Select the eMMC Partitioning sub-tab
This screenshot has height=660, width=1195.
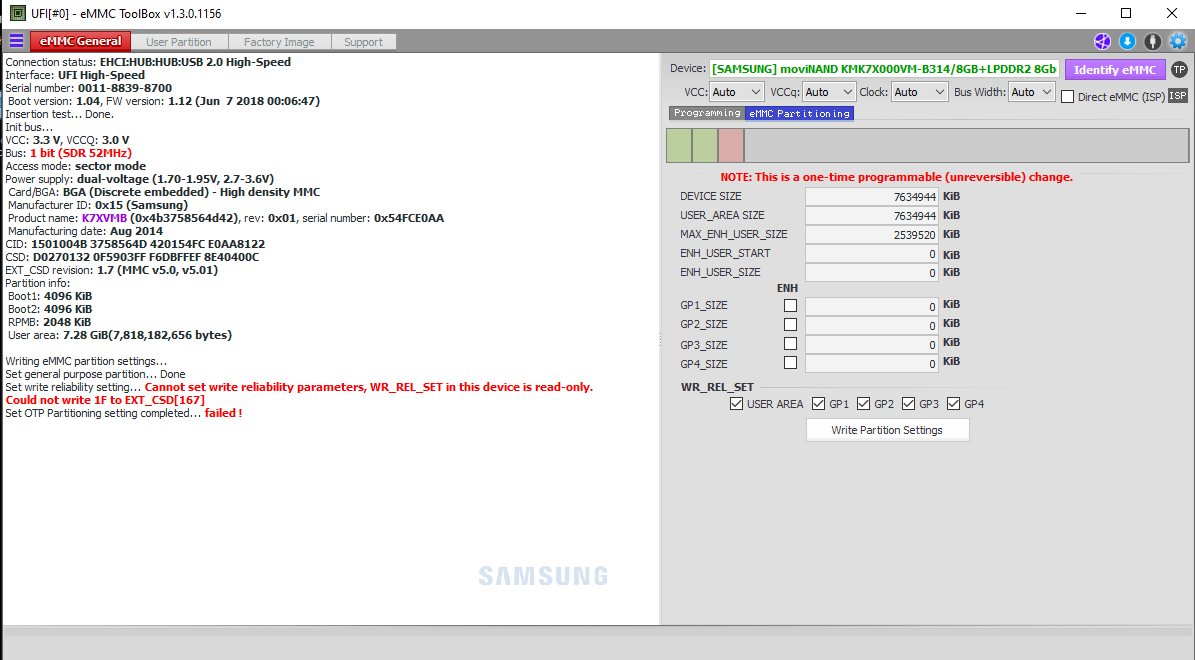click(x=799, y=113)
